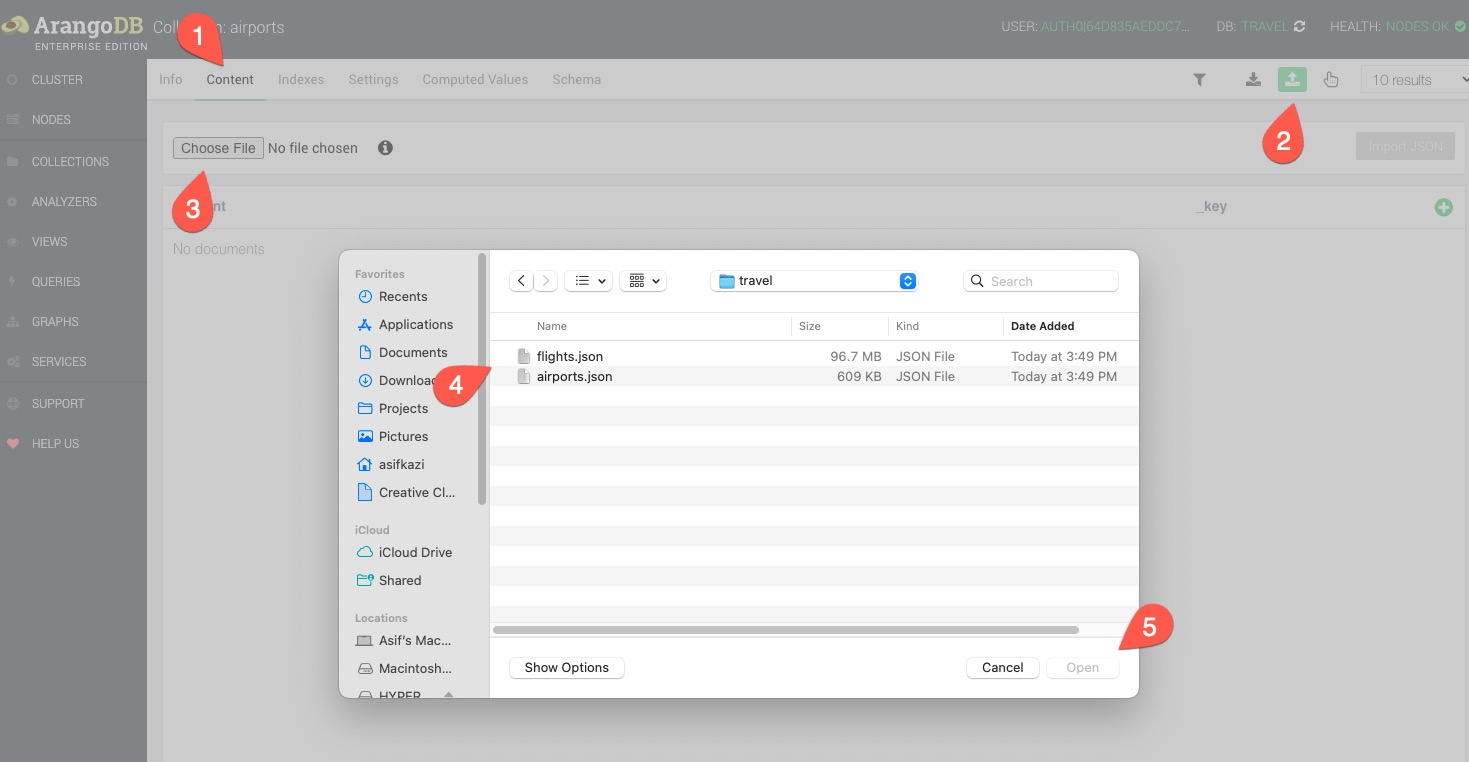Screen dimensions: 1469x762
Task: Switch to the Info tab
Action: pos(171,79)
